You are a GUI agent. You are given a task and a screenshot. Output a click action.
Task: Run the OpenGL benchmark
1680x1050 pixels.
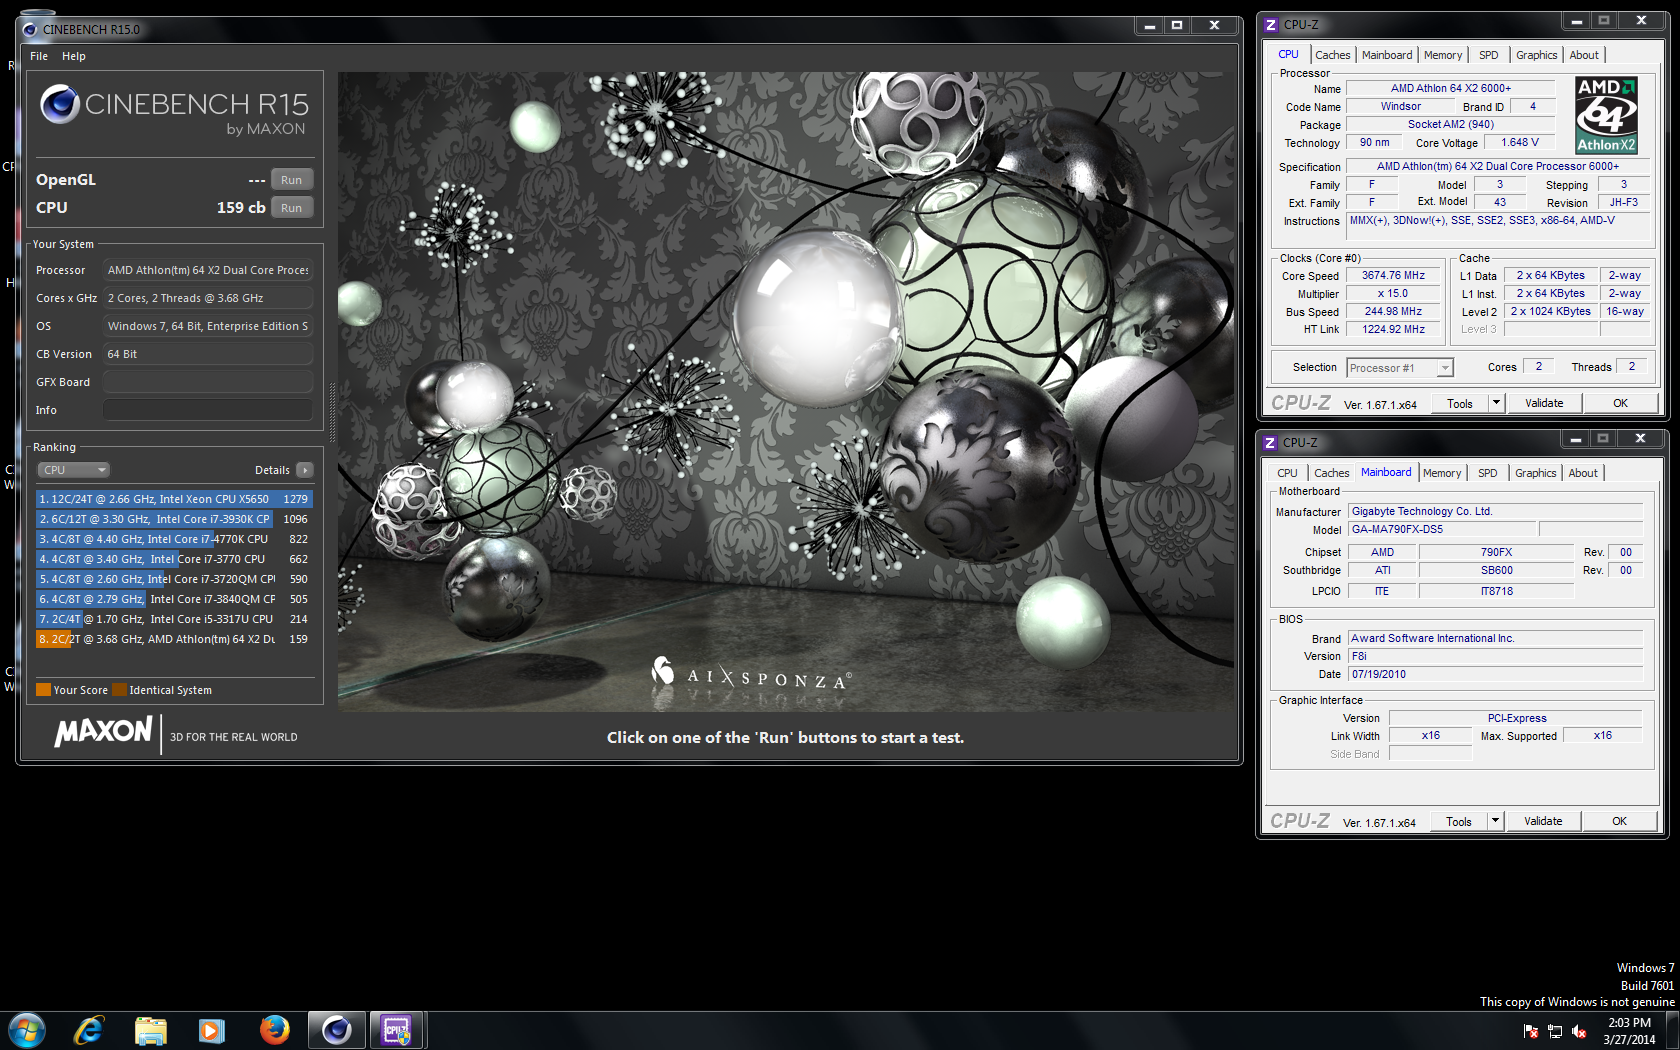[291, 180]
